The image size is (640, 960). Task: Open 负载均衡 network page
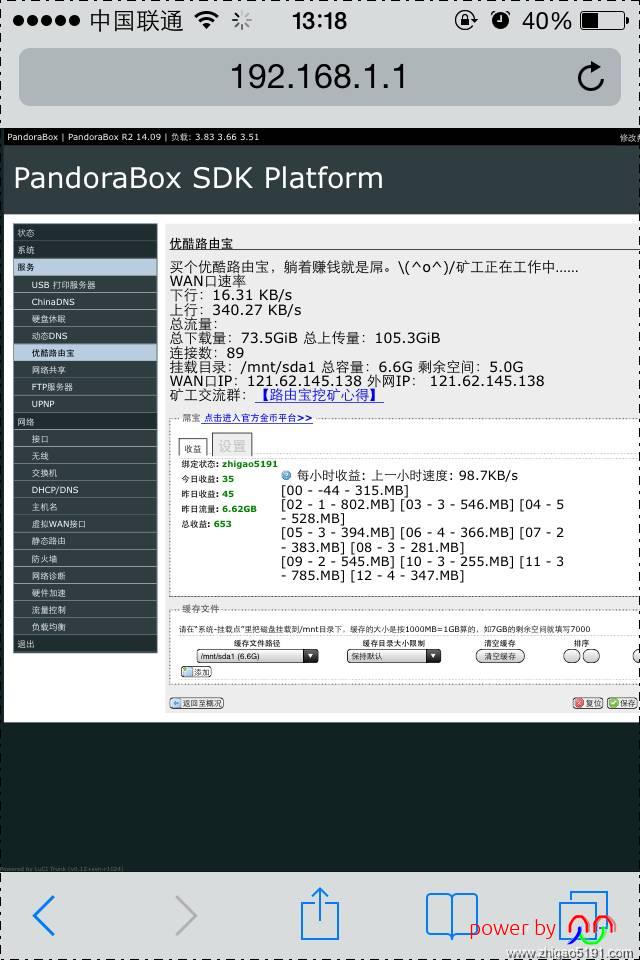click(85, 627)
